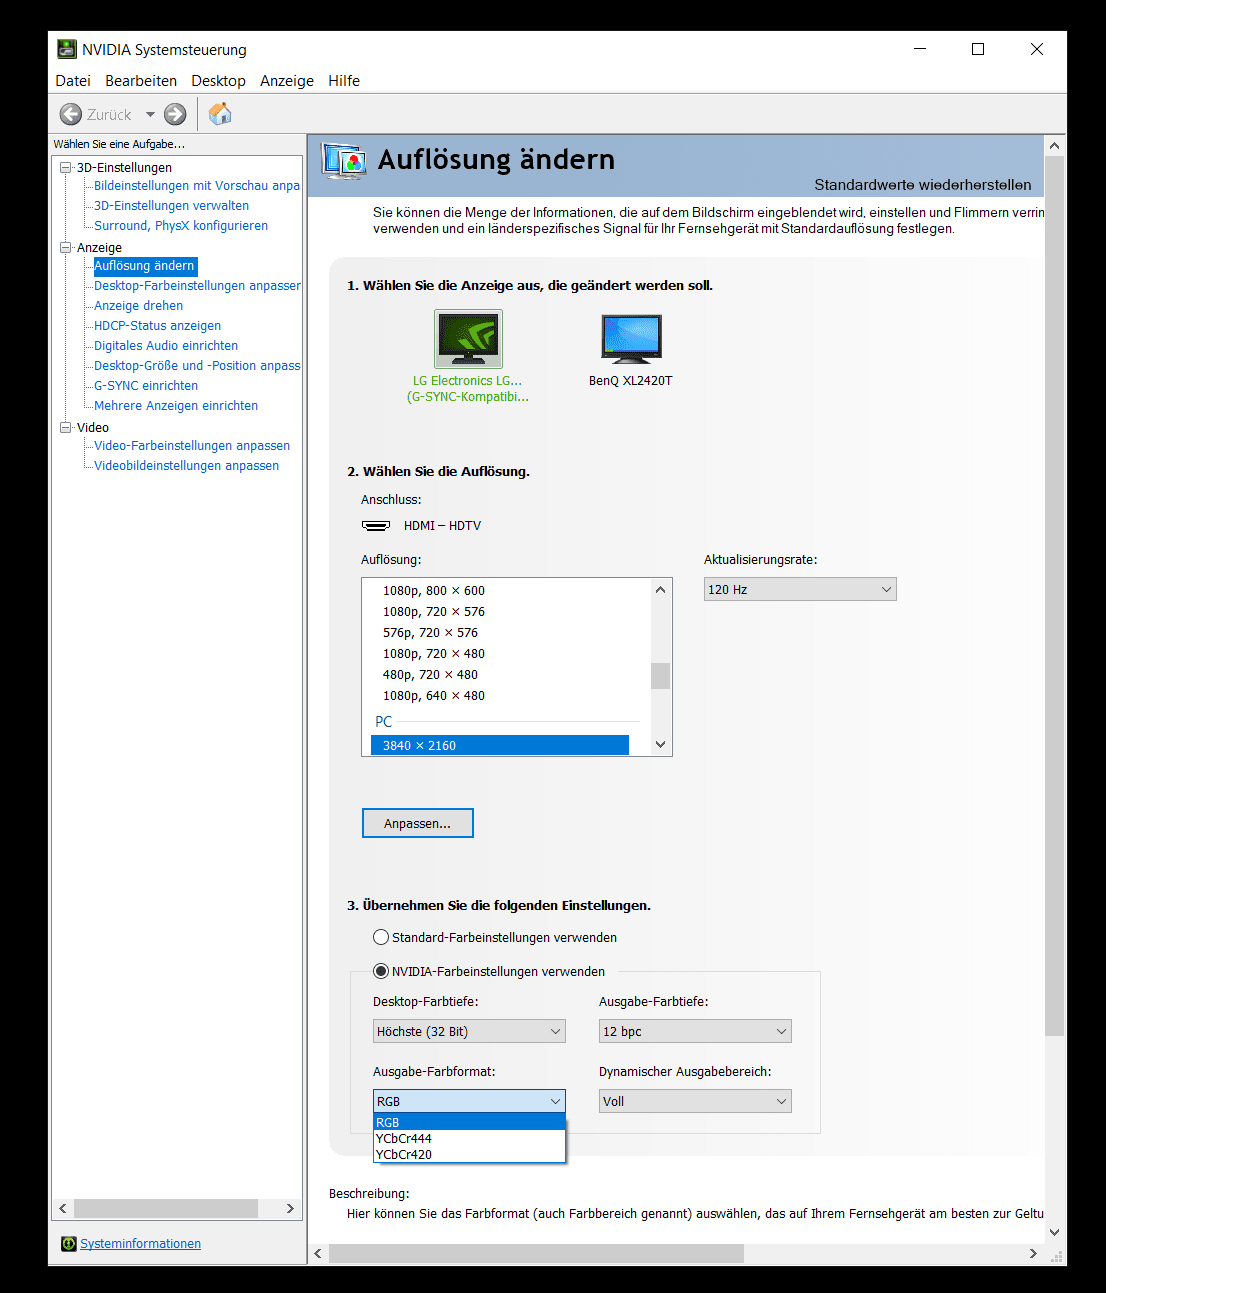Viewport: 1241px width, 1293px height.
Task: Choose YCbCr444 in the color format list
Action: tap(469, 1138)
